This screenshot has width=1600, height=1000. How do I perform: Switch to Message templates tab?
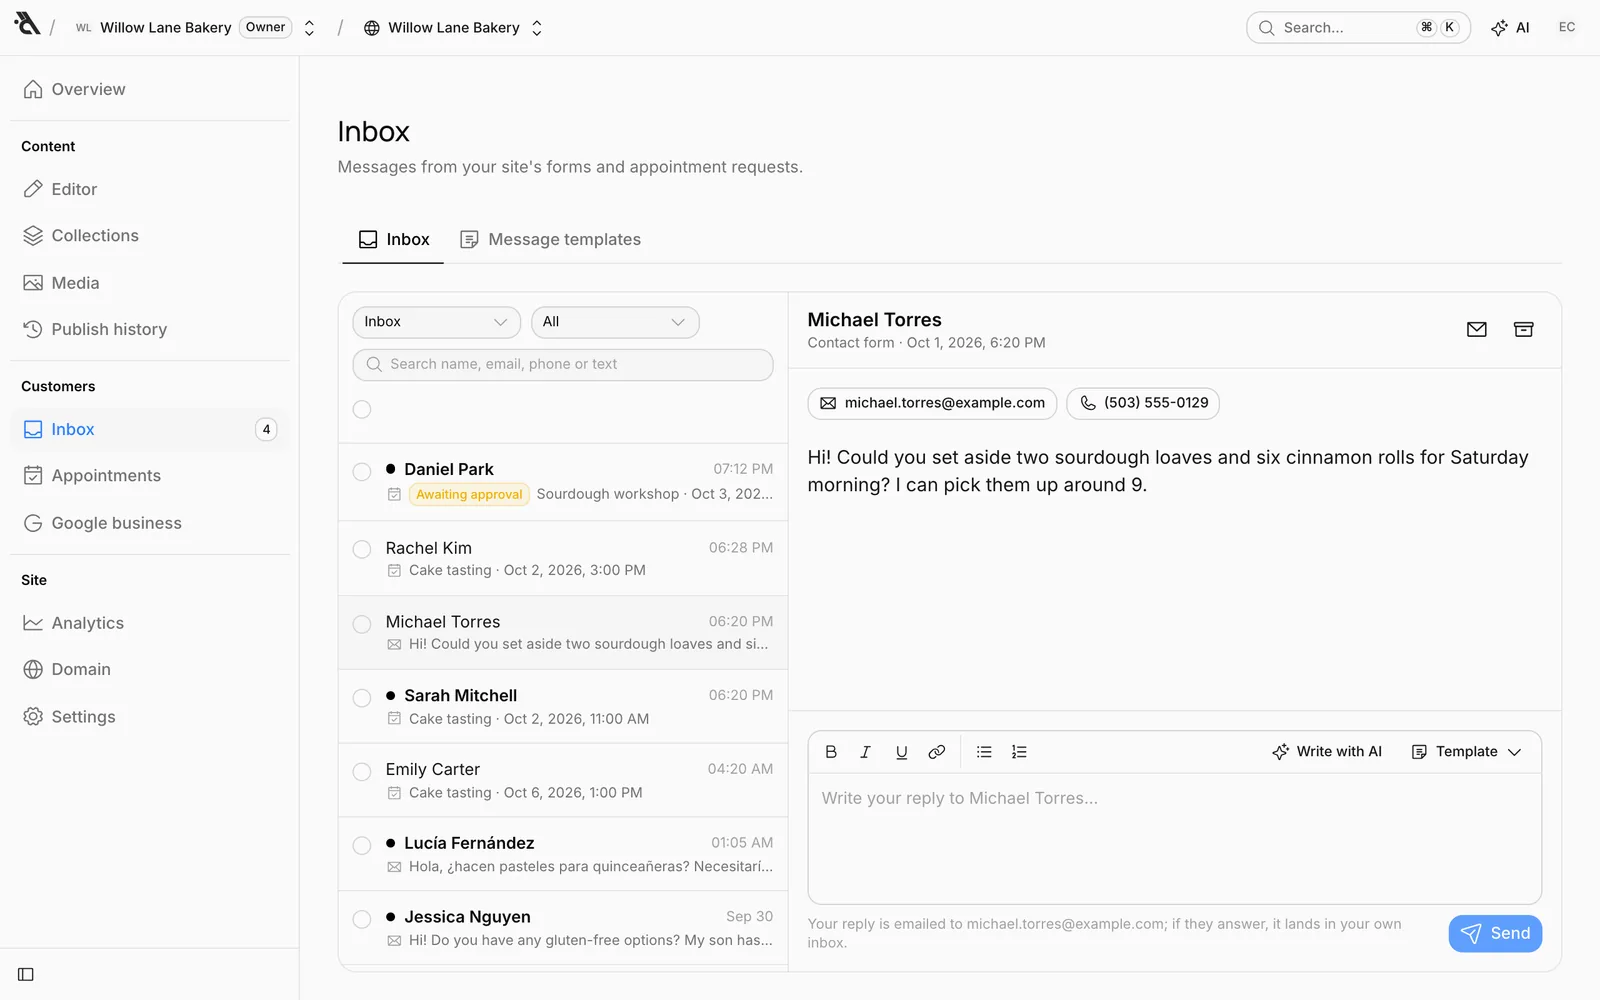551,240
